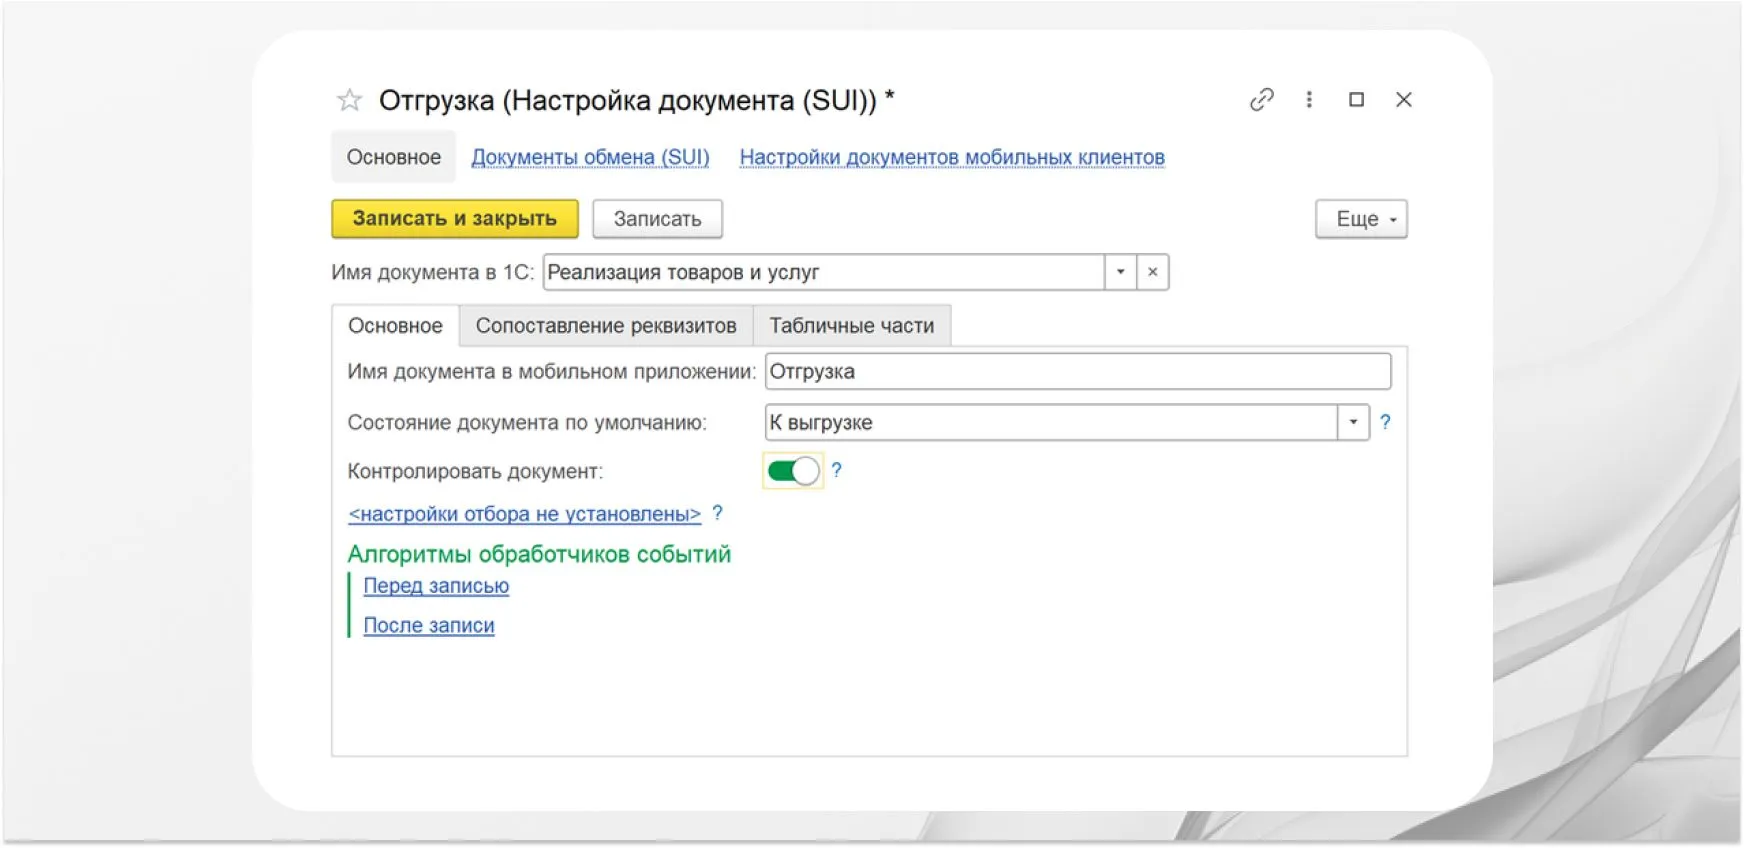Toggle the Контролировать документ switch
This screenshot has height=848, width=1744.
click(793, 471)
